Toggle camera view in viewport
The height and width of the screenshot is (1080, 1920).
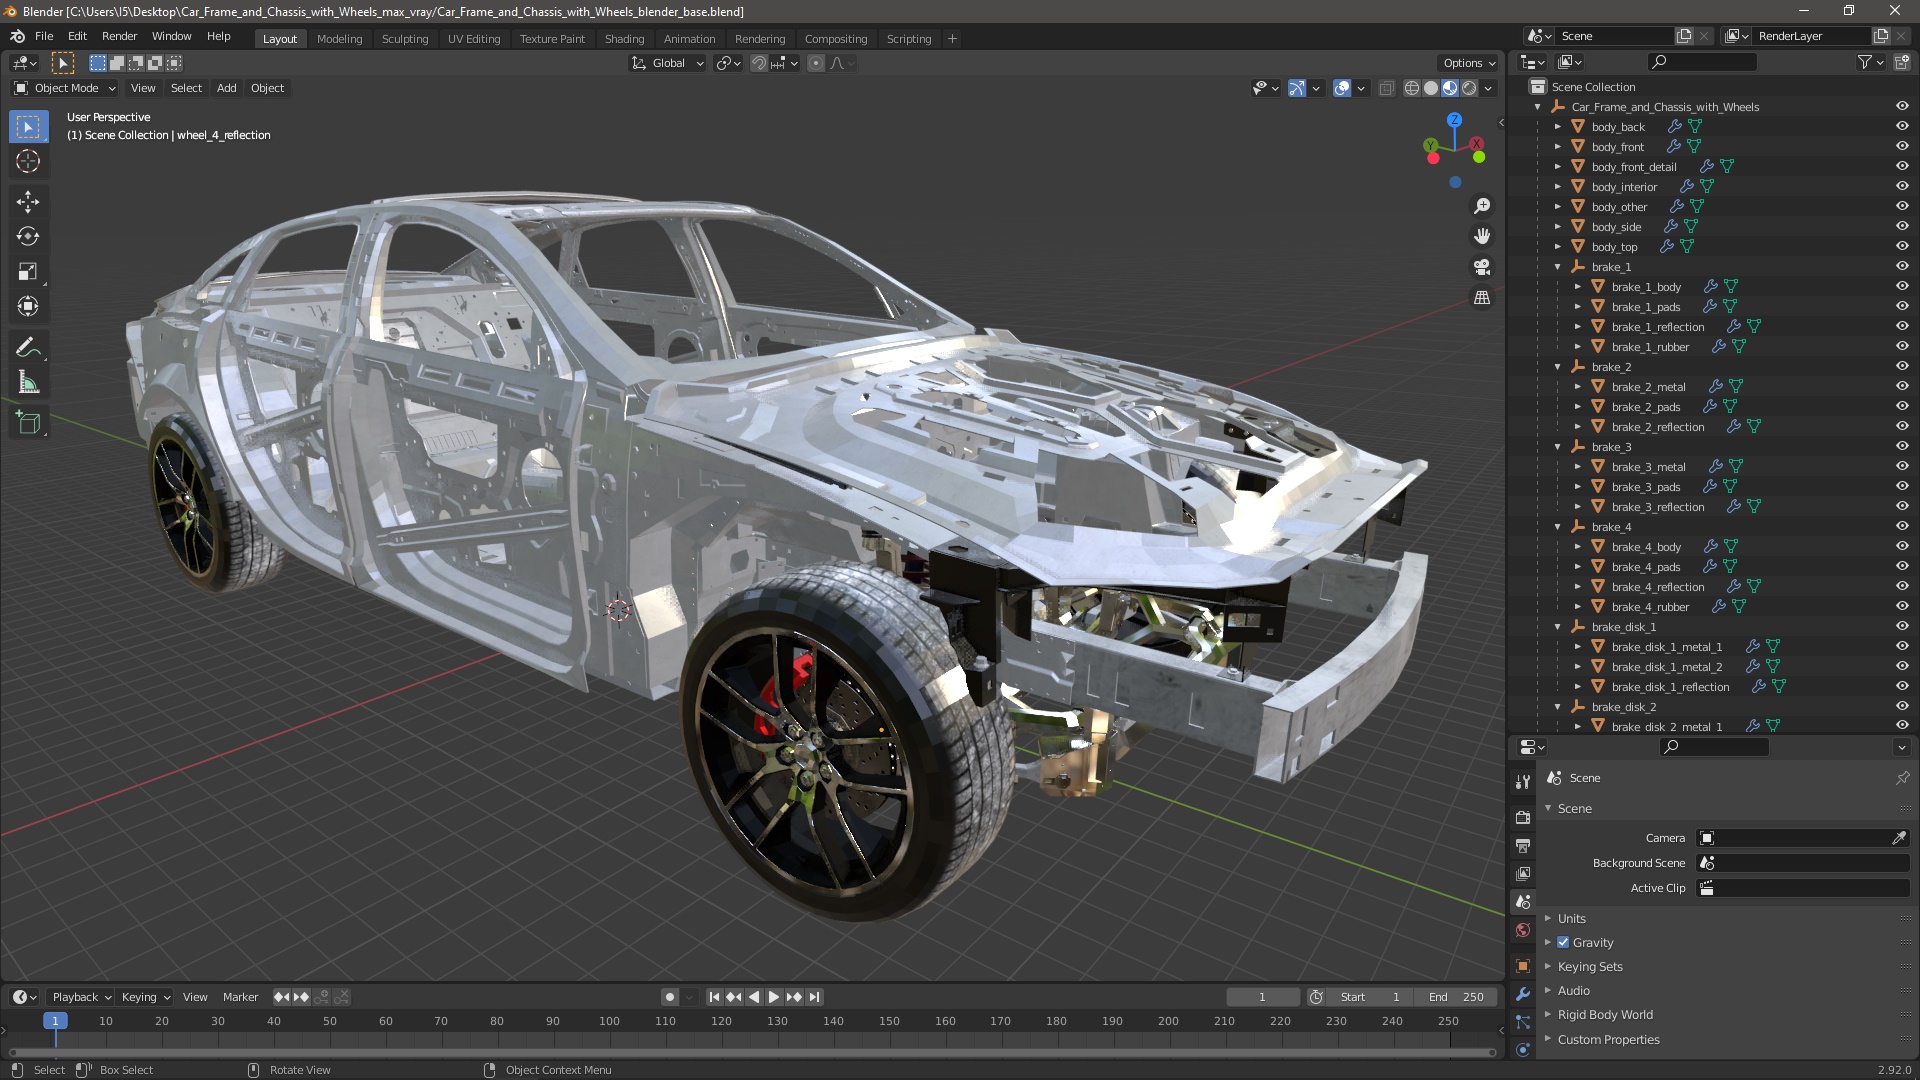click(x=1482, y=267)
